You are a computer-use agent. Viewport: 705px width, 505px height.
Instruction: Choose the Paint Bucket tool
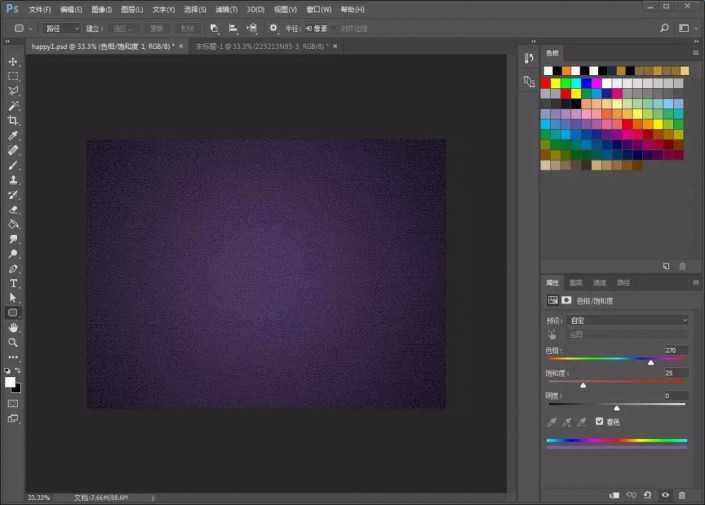pyautogui.click(x=13, y=224)
